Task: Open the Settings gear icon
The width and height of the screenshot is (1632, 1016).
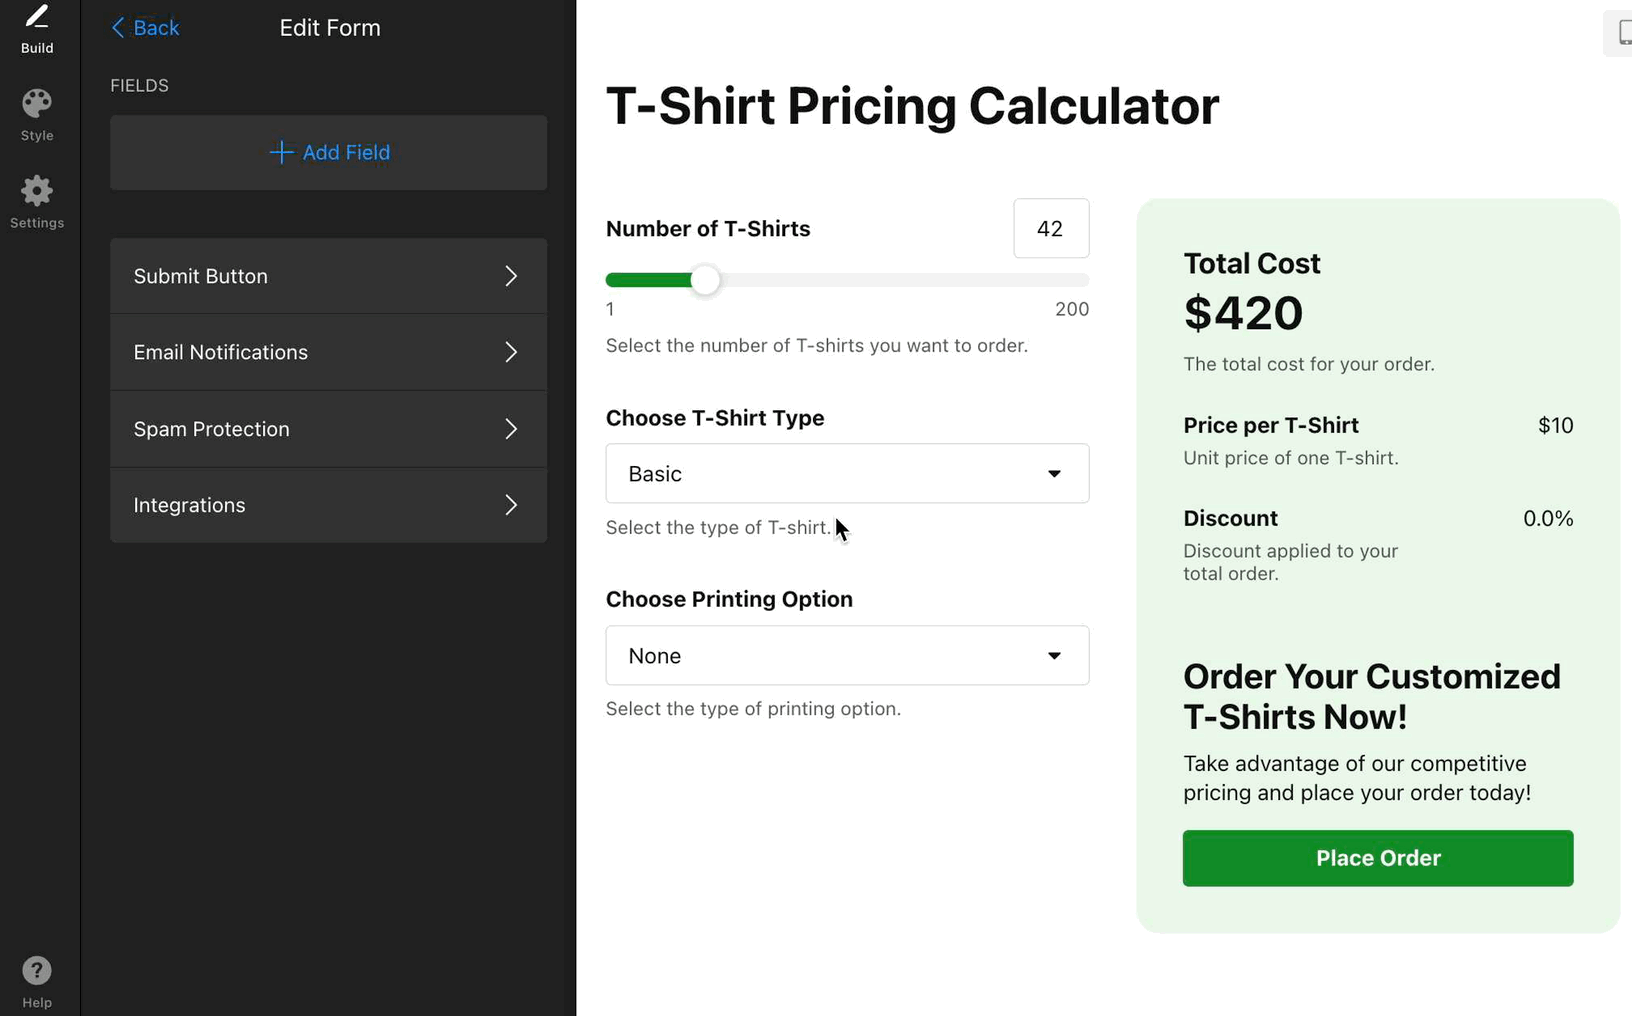Action: tap(37, 191)
